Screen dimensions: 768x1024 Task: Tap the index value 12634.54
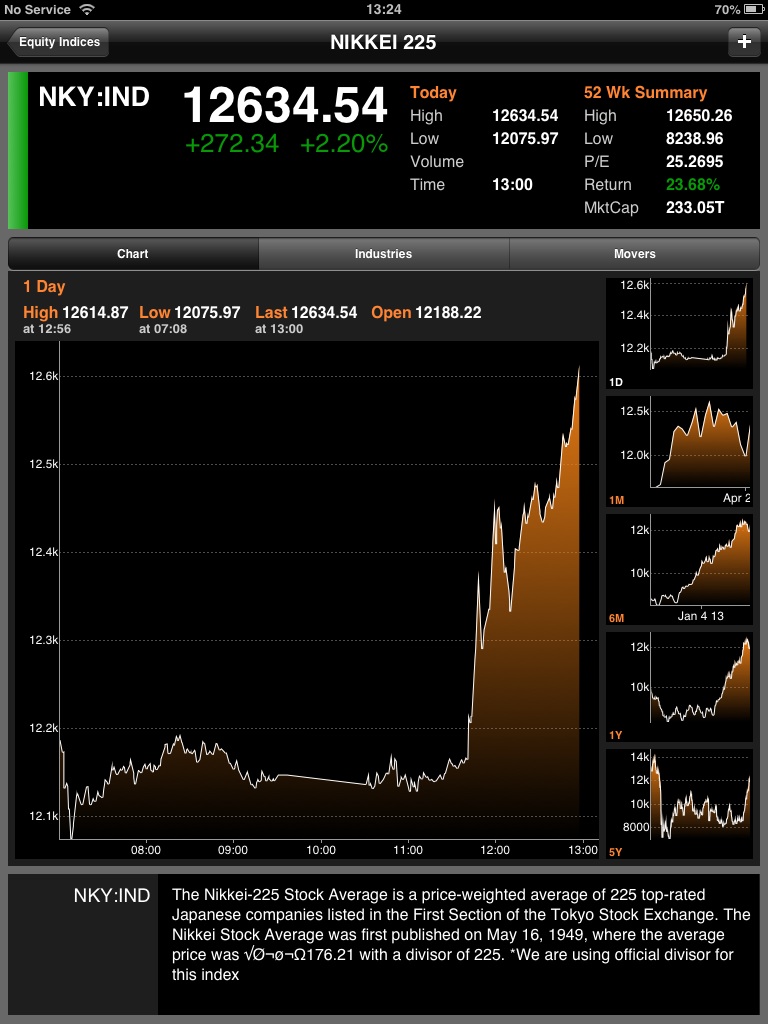tap(285, 104)
